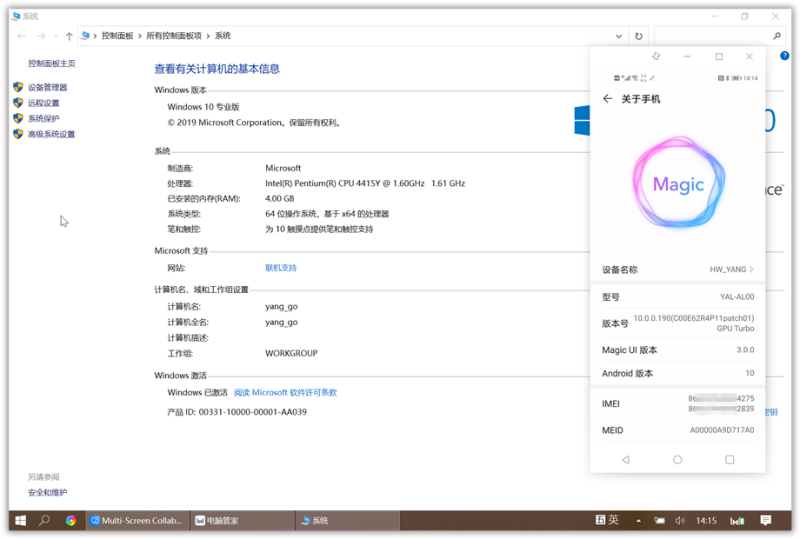The height and width of the screenshot is (539, 800).
Task: Click the search magnifier icon in search box
Action: coord(777,36)
